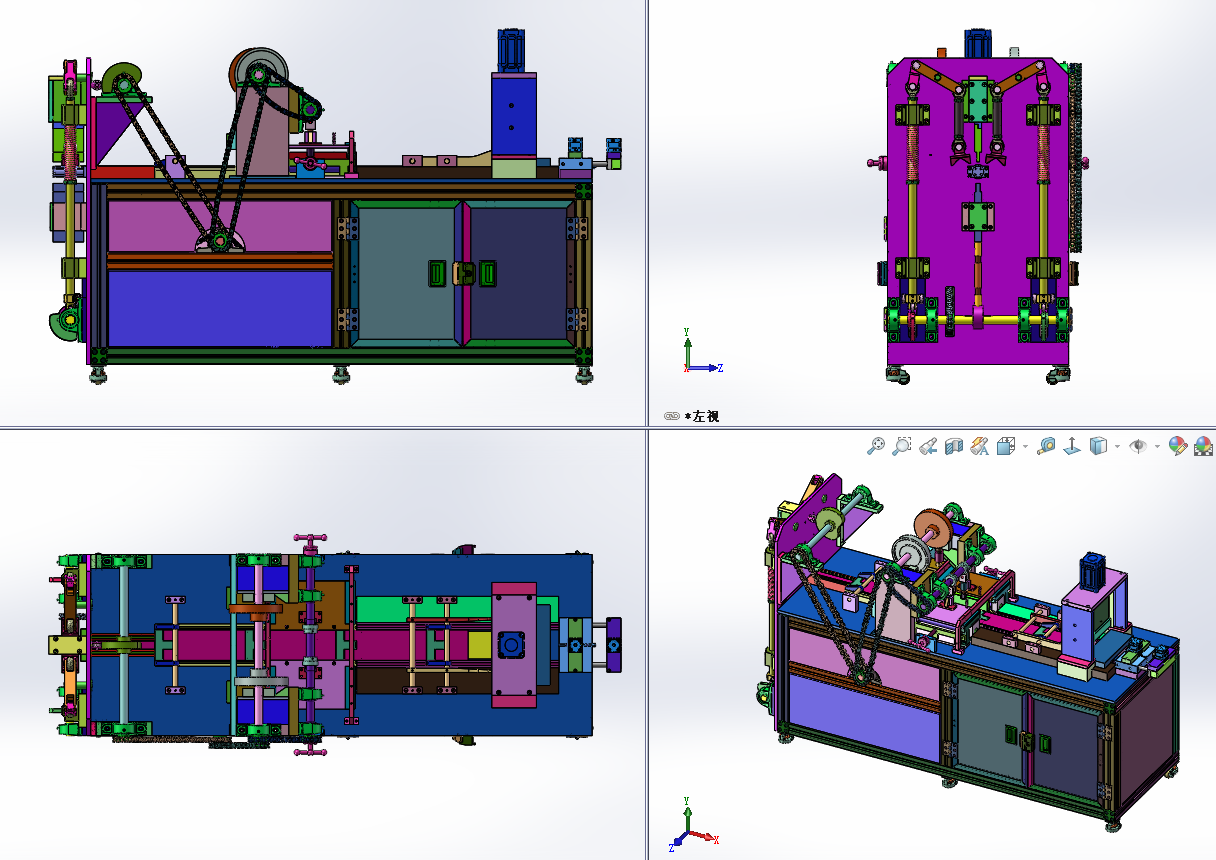This screenshot has height=860, width=1216.
Task: Click the Display Style box icon
Action: pos(1098,446)
